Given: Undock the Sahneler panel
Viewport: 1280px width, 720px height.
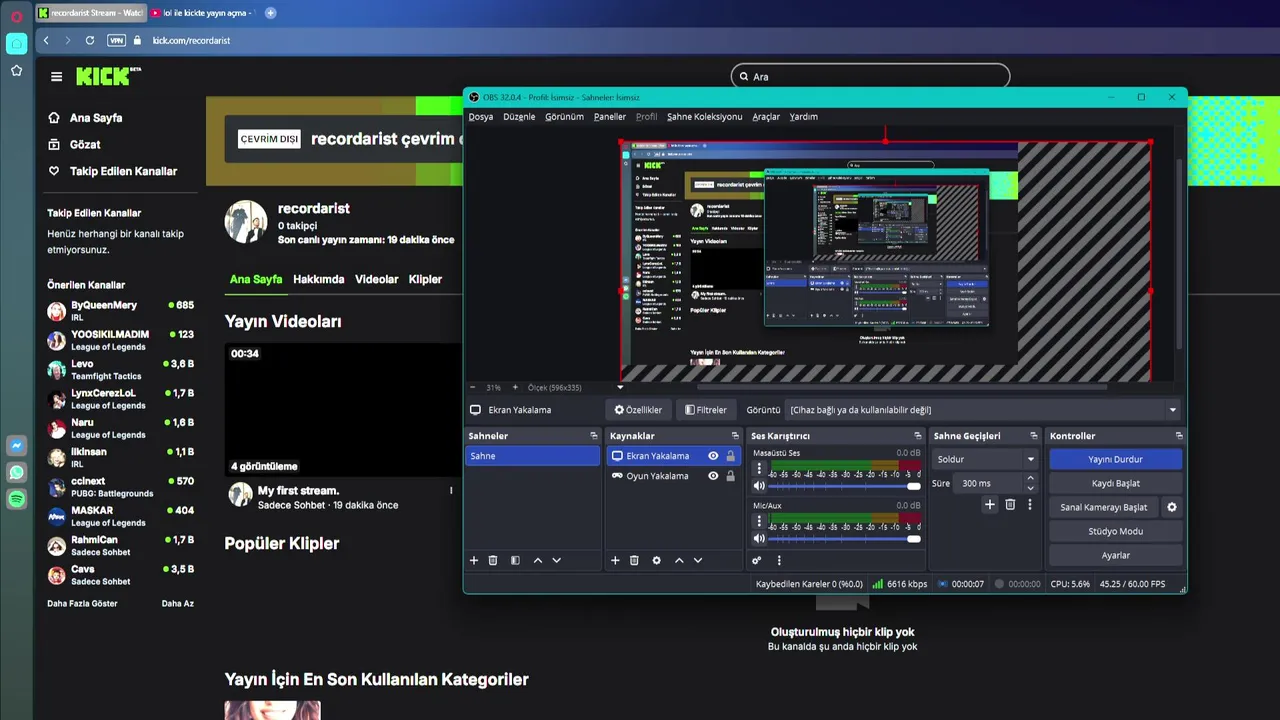Looking at the screenshot, I should pos(593,436).
